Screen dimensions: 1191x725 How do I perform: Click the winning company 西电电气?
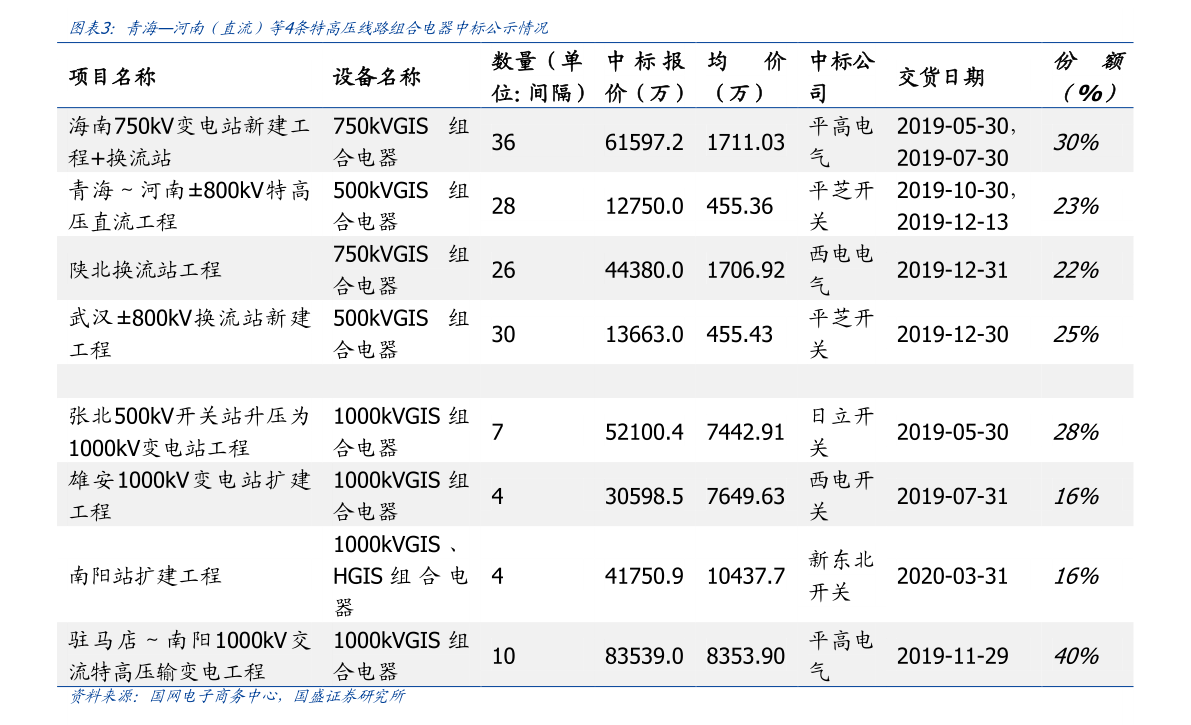click(x=842, y=270)
